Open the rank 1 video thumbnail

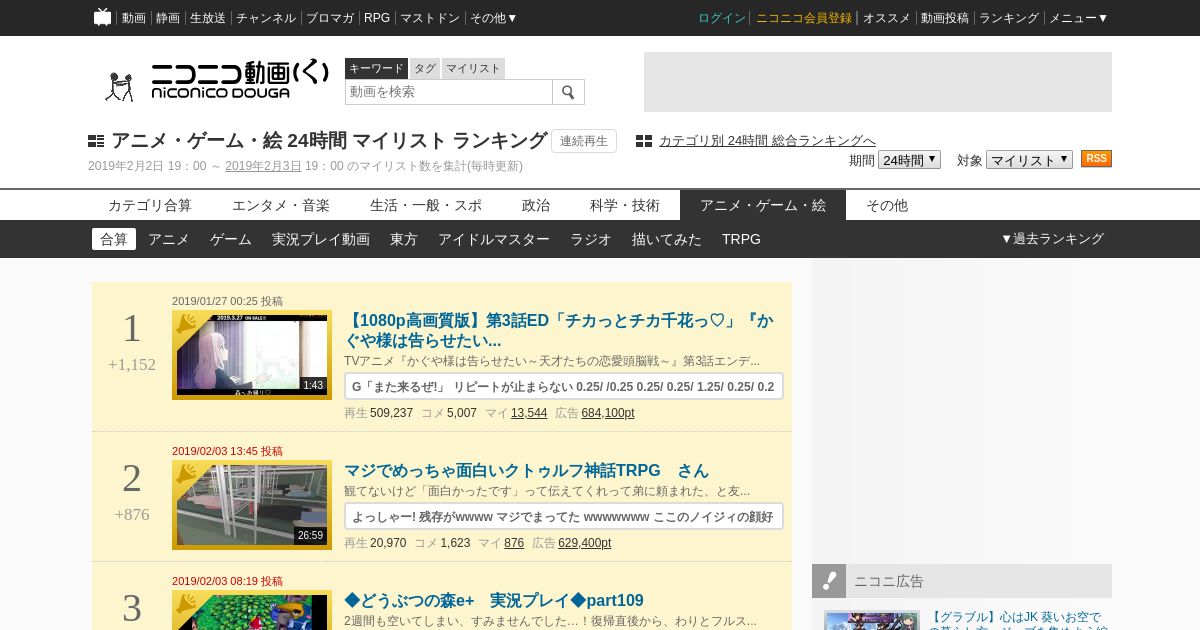pos(252,355)
